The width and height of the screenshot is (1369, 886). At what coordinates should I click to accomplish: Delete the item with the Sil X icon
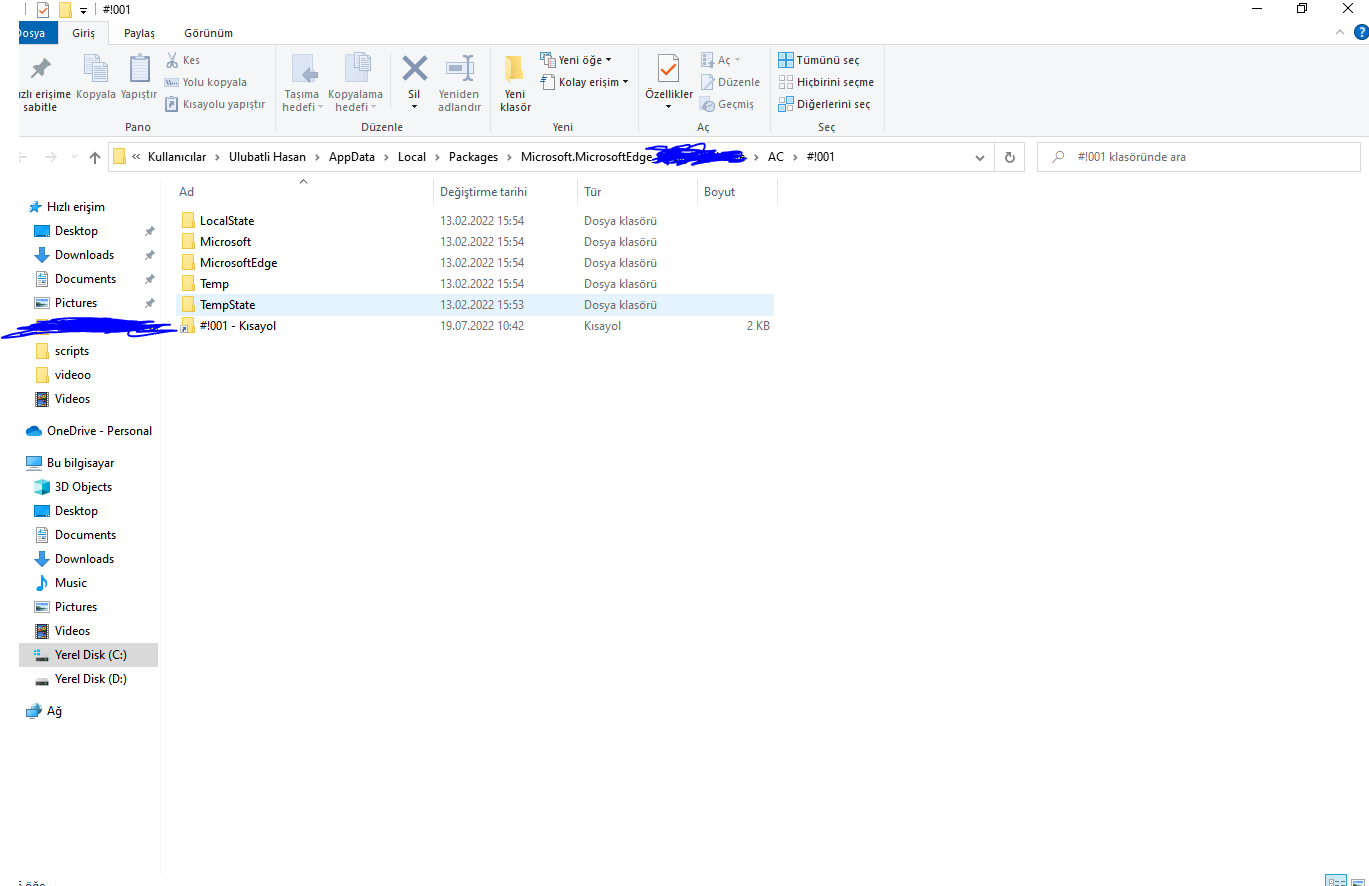pyautogui.click(x=414, y=68)
